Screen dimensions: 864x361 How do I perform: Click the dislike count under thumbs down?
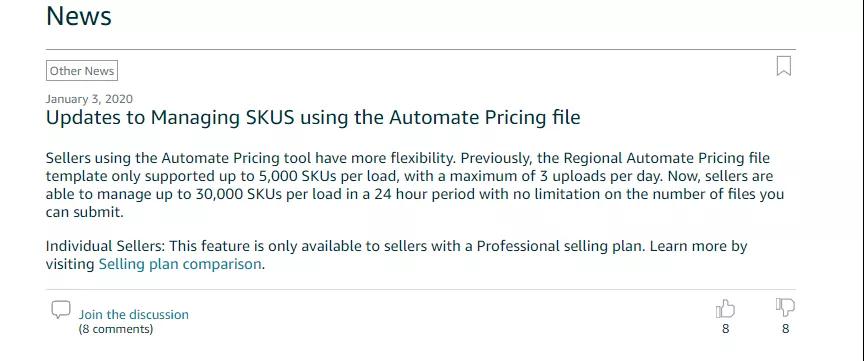(785, 329)
